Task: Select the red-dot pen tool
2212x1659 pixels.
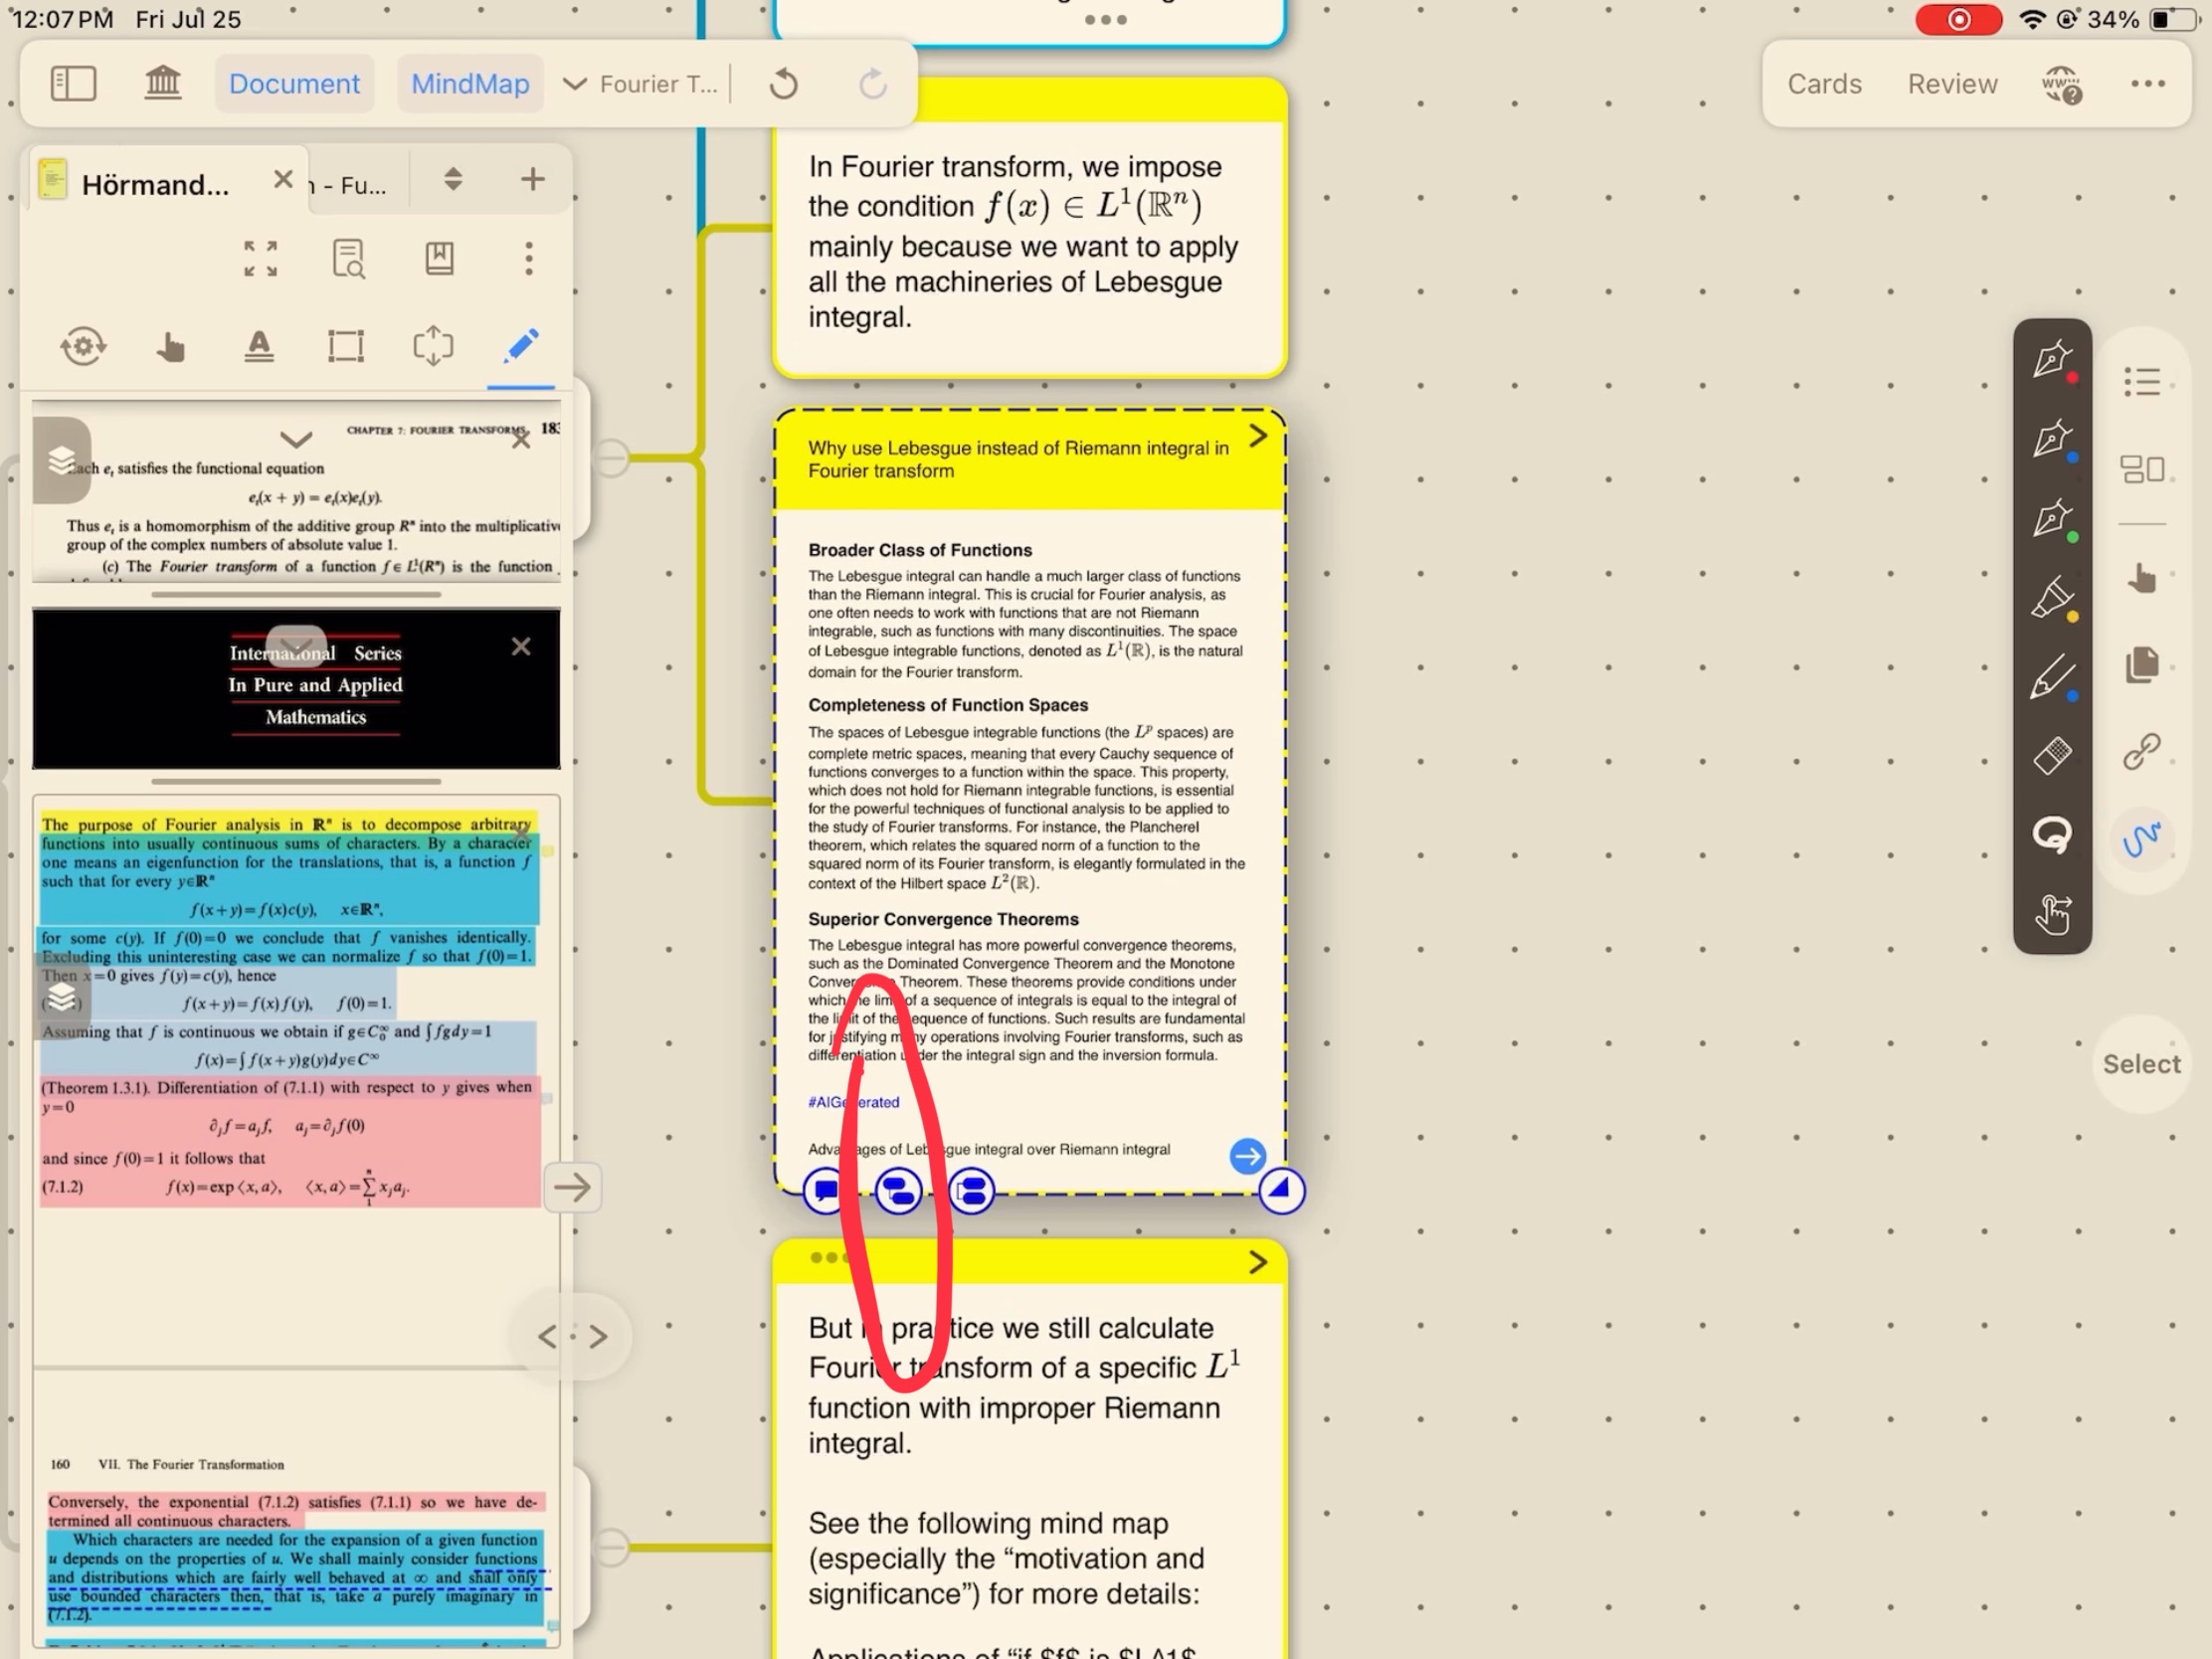Action: pyautogui.click(x=2051, y=360)
